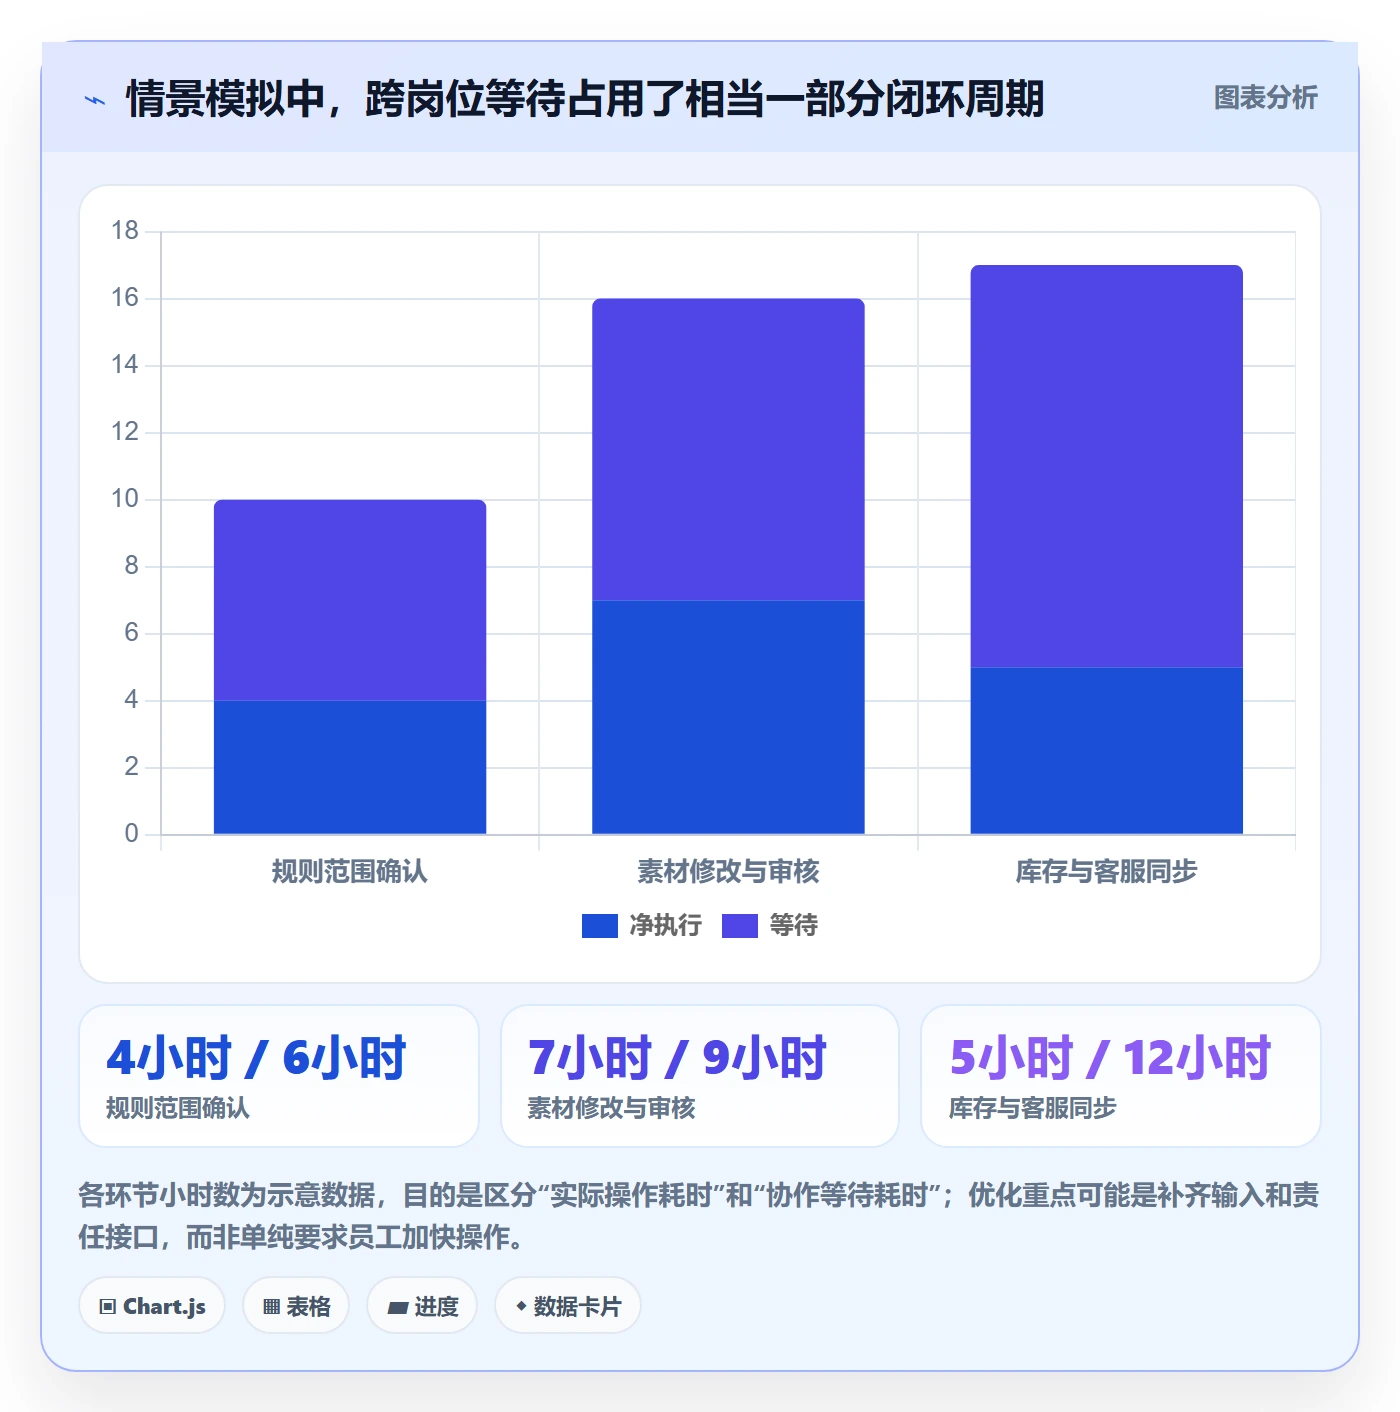Open the 5小时 / 12小时 data card
Image resolution: width=1400 pixels, height=1412 pixels.
[x=1121, y=1076]
